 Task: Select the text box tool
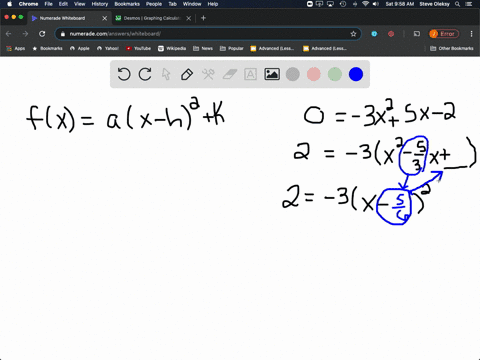(x=250, y=74)
